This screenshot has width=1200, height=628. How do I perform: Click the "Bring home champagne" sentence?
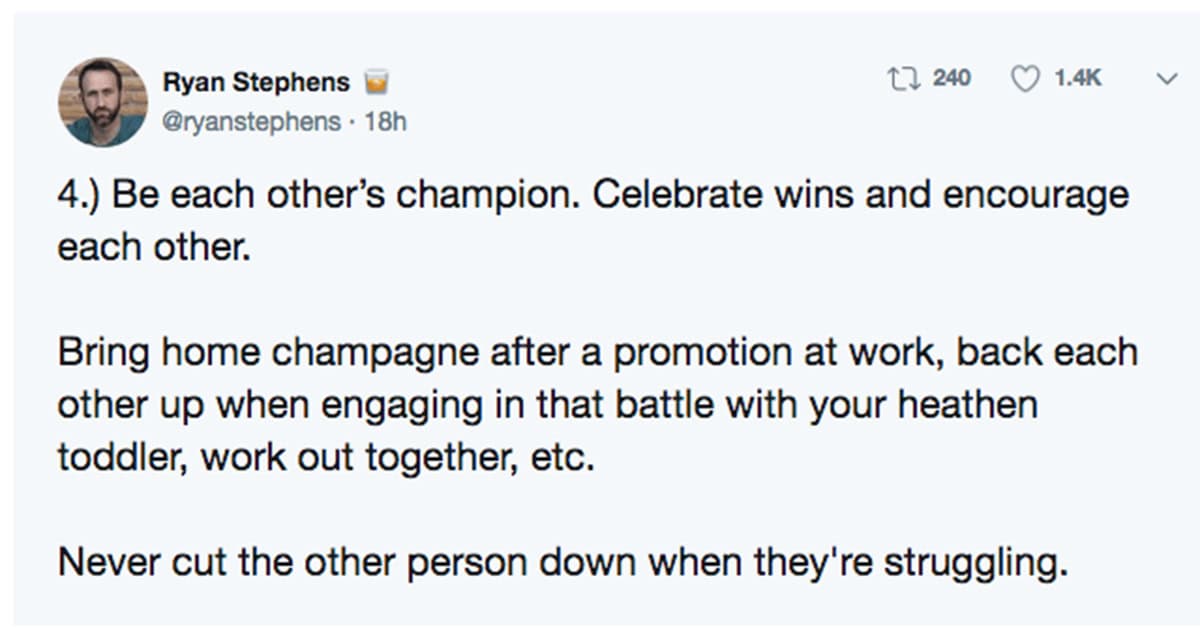tap(597, 406)
